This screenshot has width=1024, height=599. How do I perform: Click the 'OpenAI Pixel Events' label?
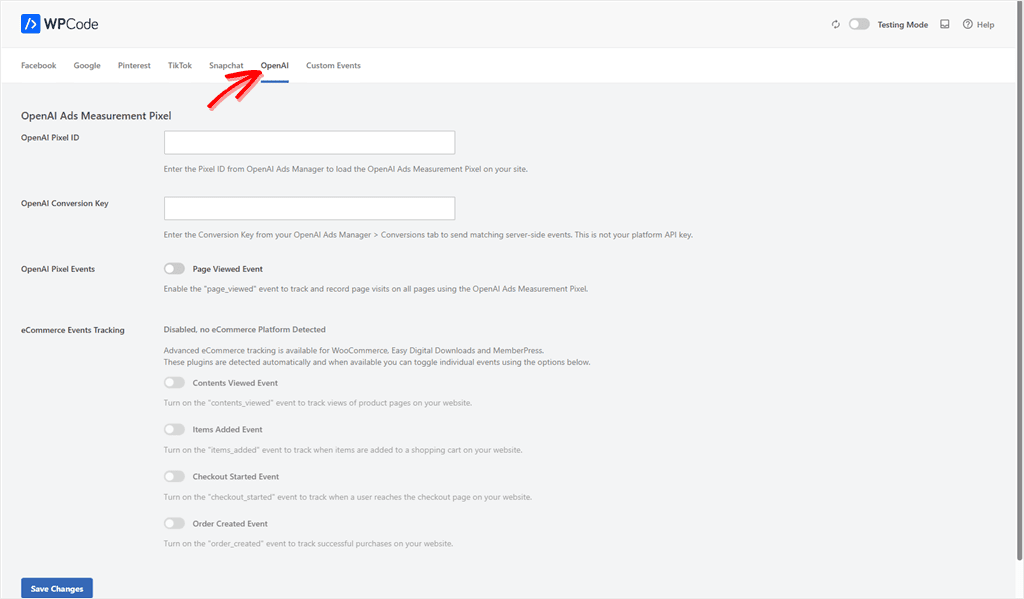57,269
